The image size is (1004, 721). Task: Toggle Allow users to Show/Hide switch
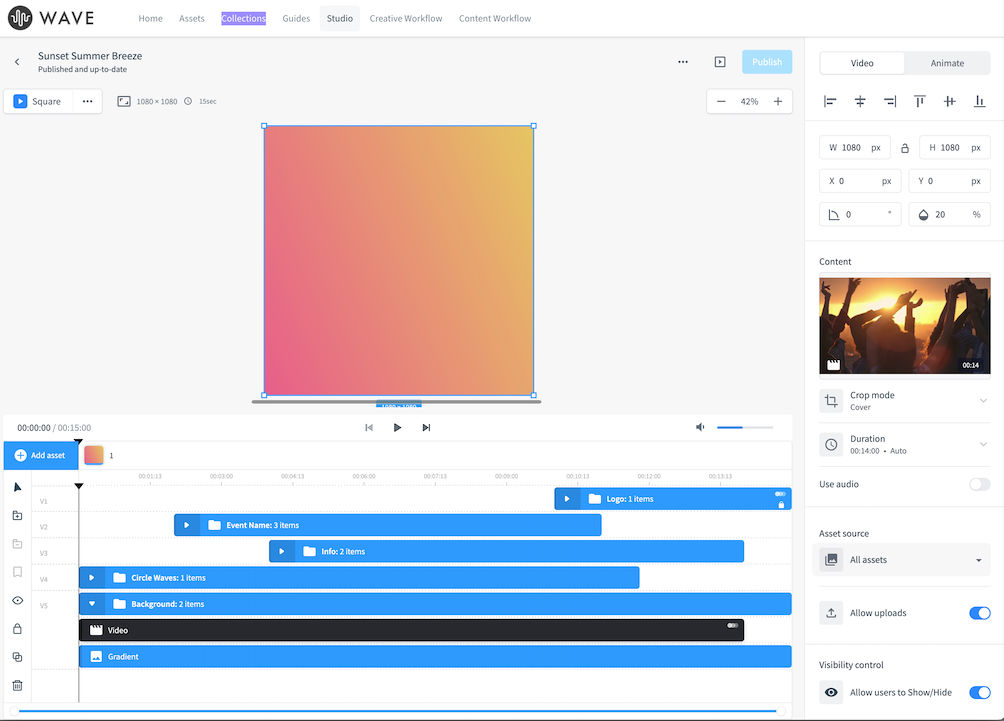979,692
